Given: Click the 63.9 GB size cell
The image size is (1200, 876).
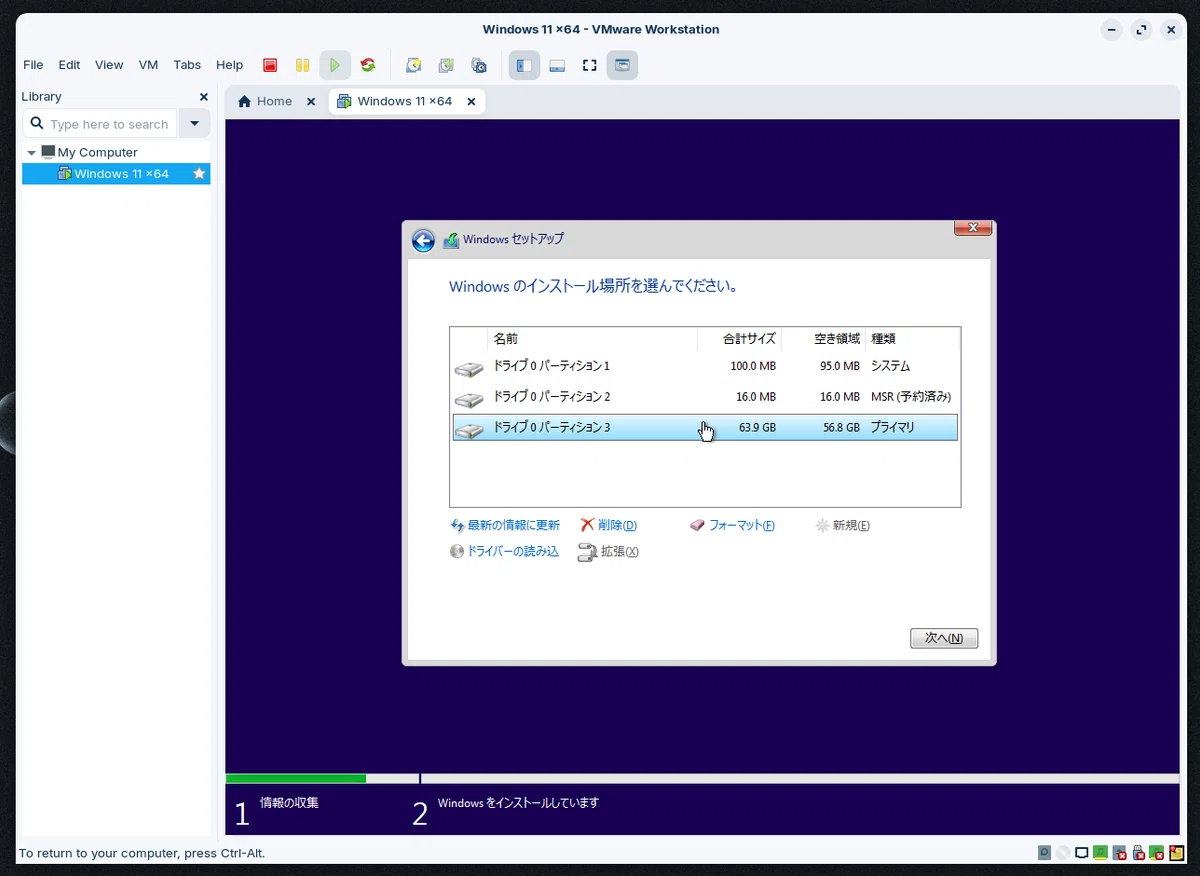Looking at the screenshot, I should click(757, 428).
